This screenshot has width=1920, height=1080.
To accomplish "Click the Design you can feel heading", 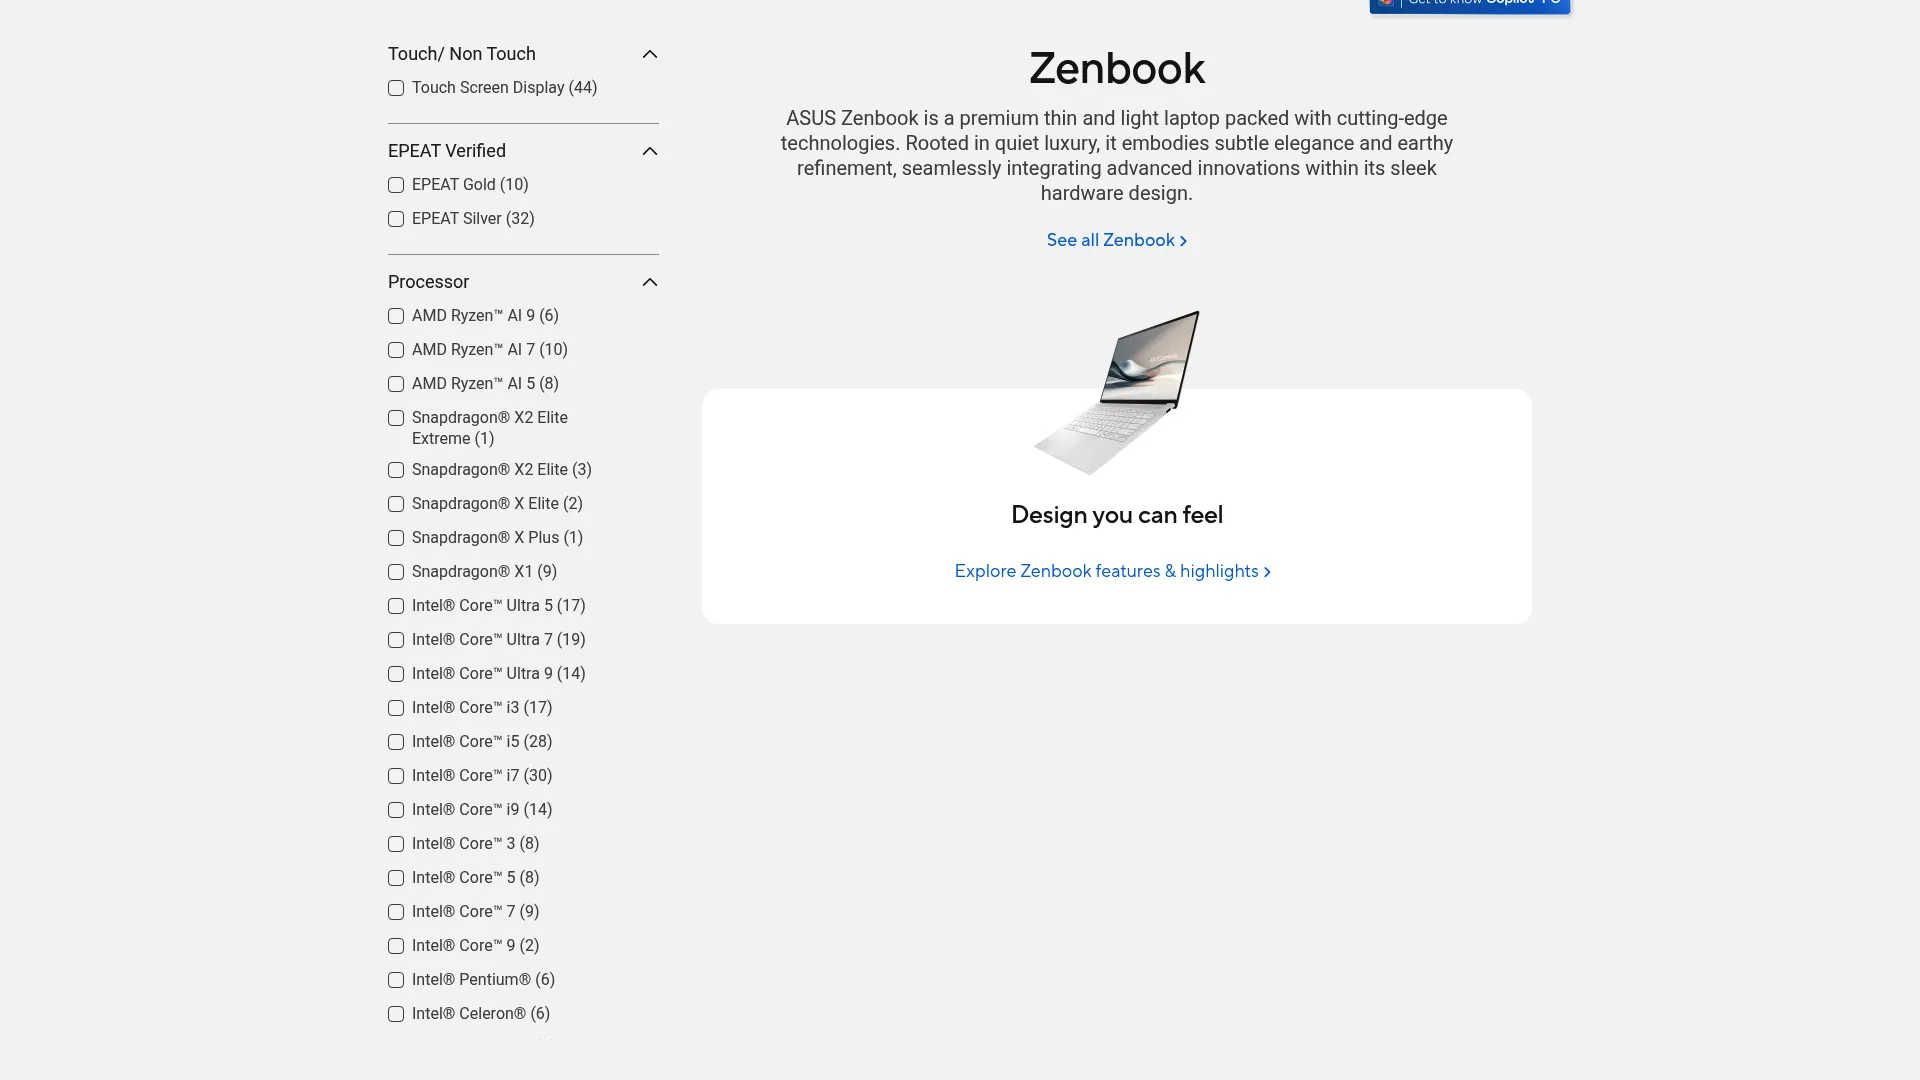I will 1117,515.
